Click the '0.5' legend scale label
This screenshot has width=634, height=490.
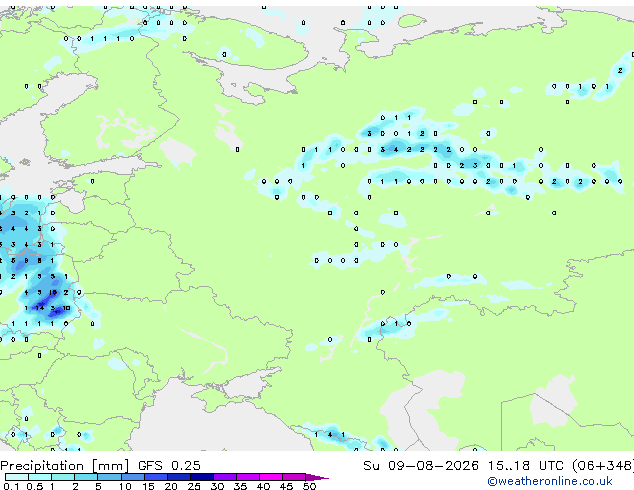tap(34, 486)
